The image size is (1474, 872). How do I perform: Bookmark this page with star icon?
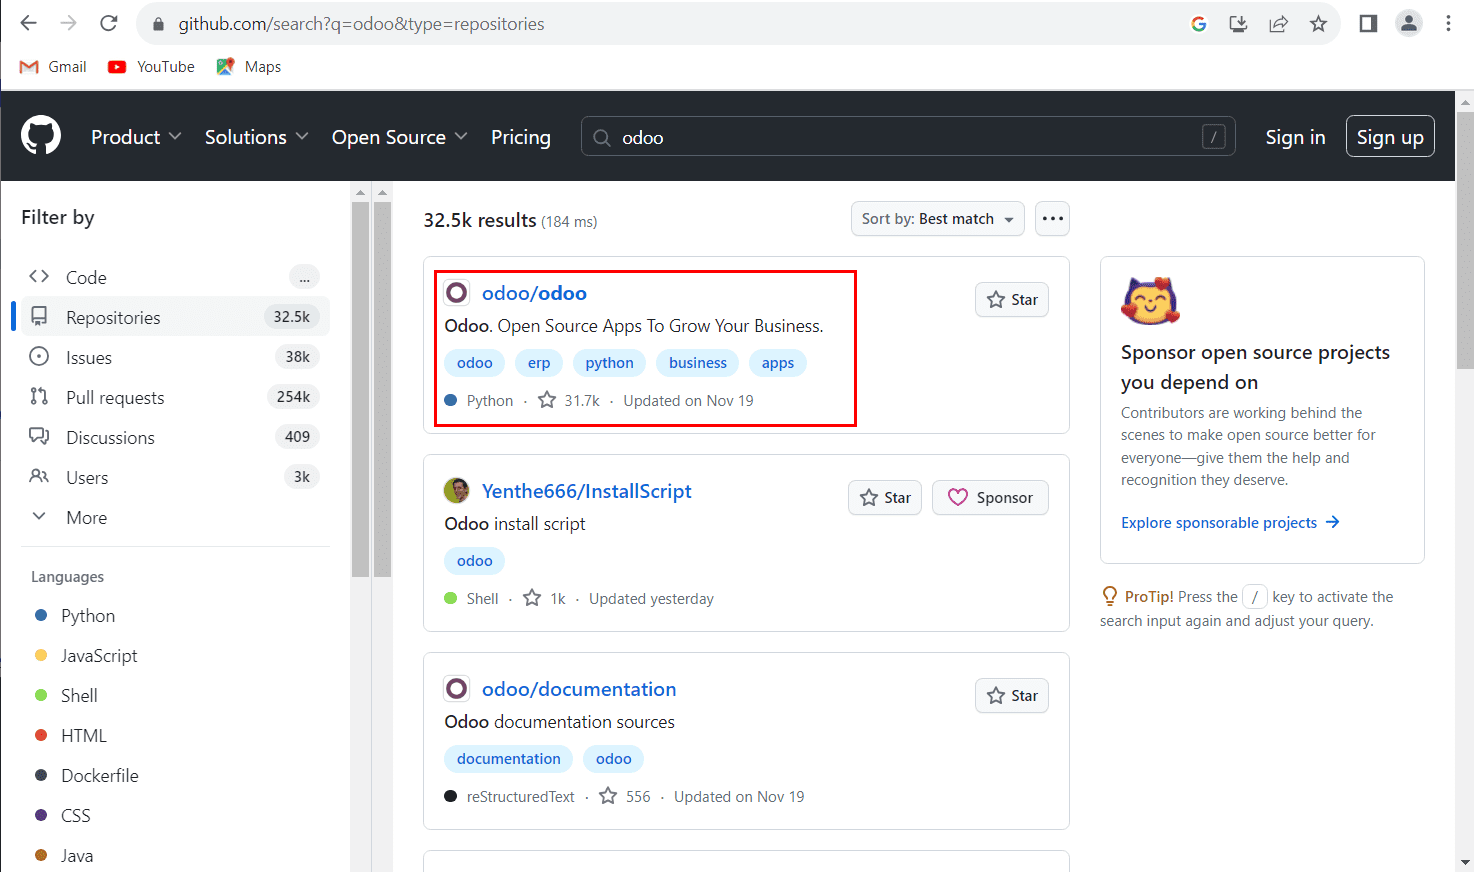point(1318,24)
